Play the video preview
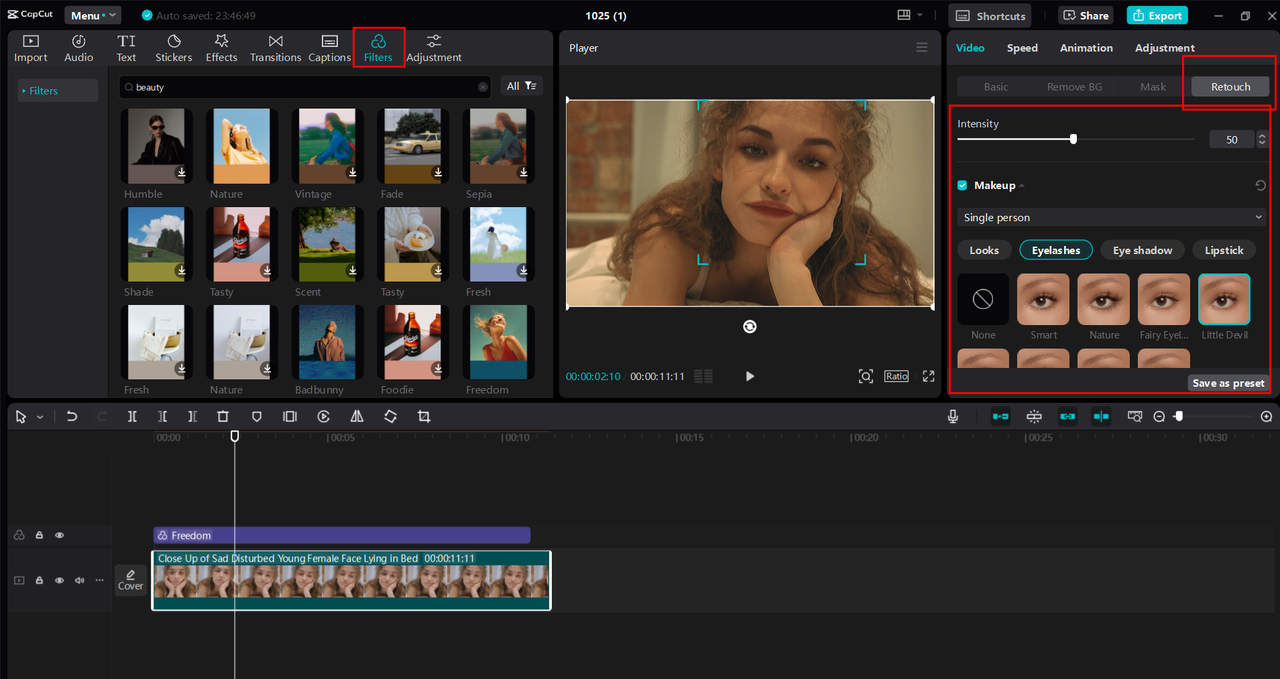 [x=750, y=376]
